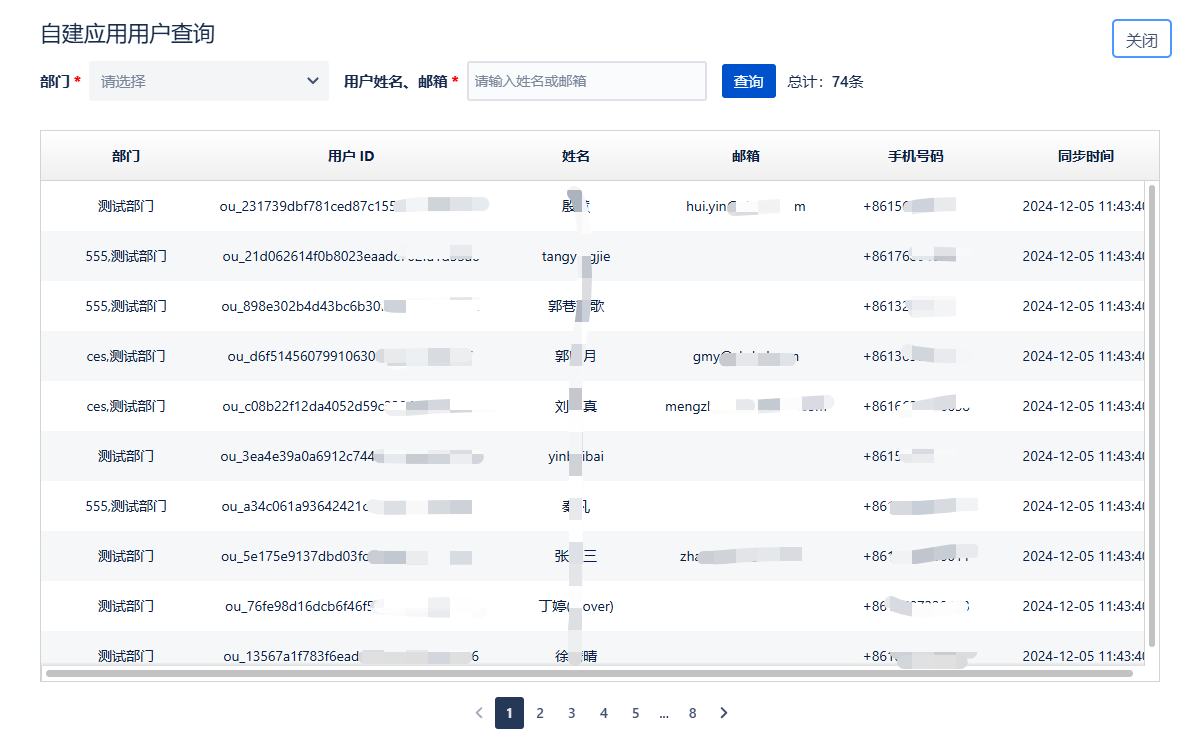Click the pagination ellipsis
Screen dimensions: 1184x735
664,713
